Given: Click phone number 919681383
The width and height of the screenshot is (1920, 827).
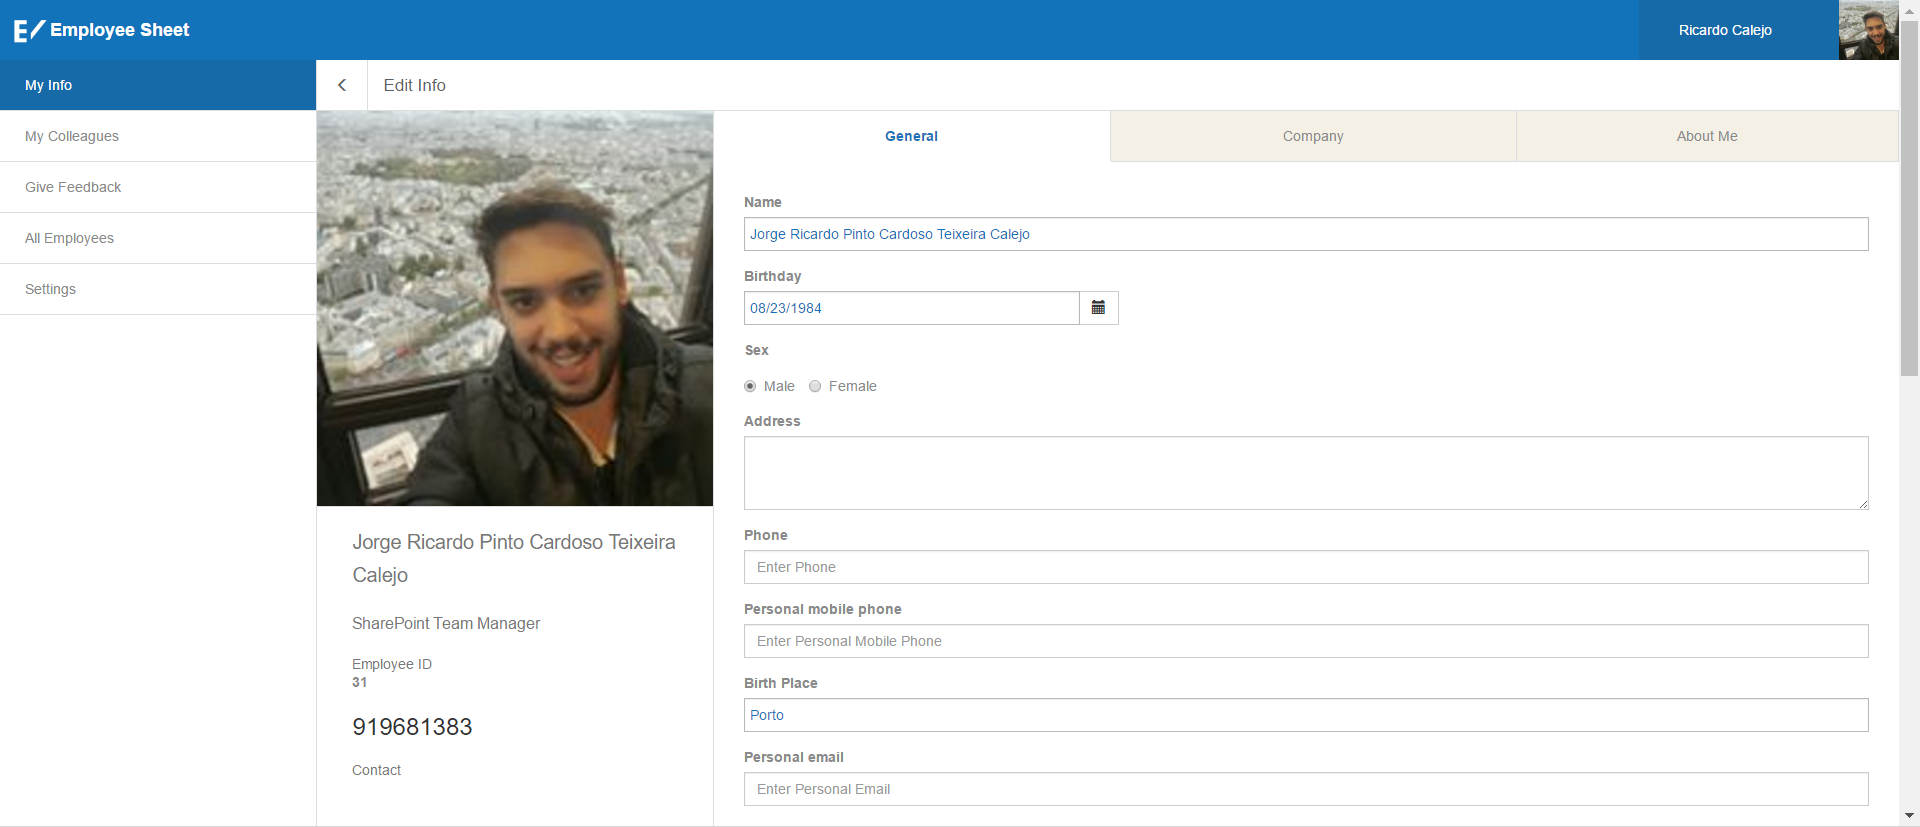Looking at the screenshot, I should click(412, 727).
